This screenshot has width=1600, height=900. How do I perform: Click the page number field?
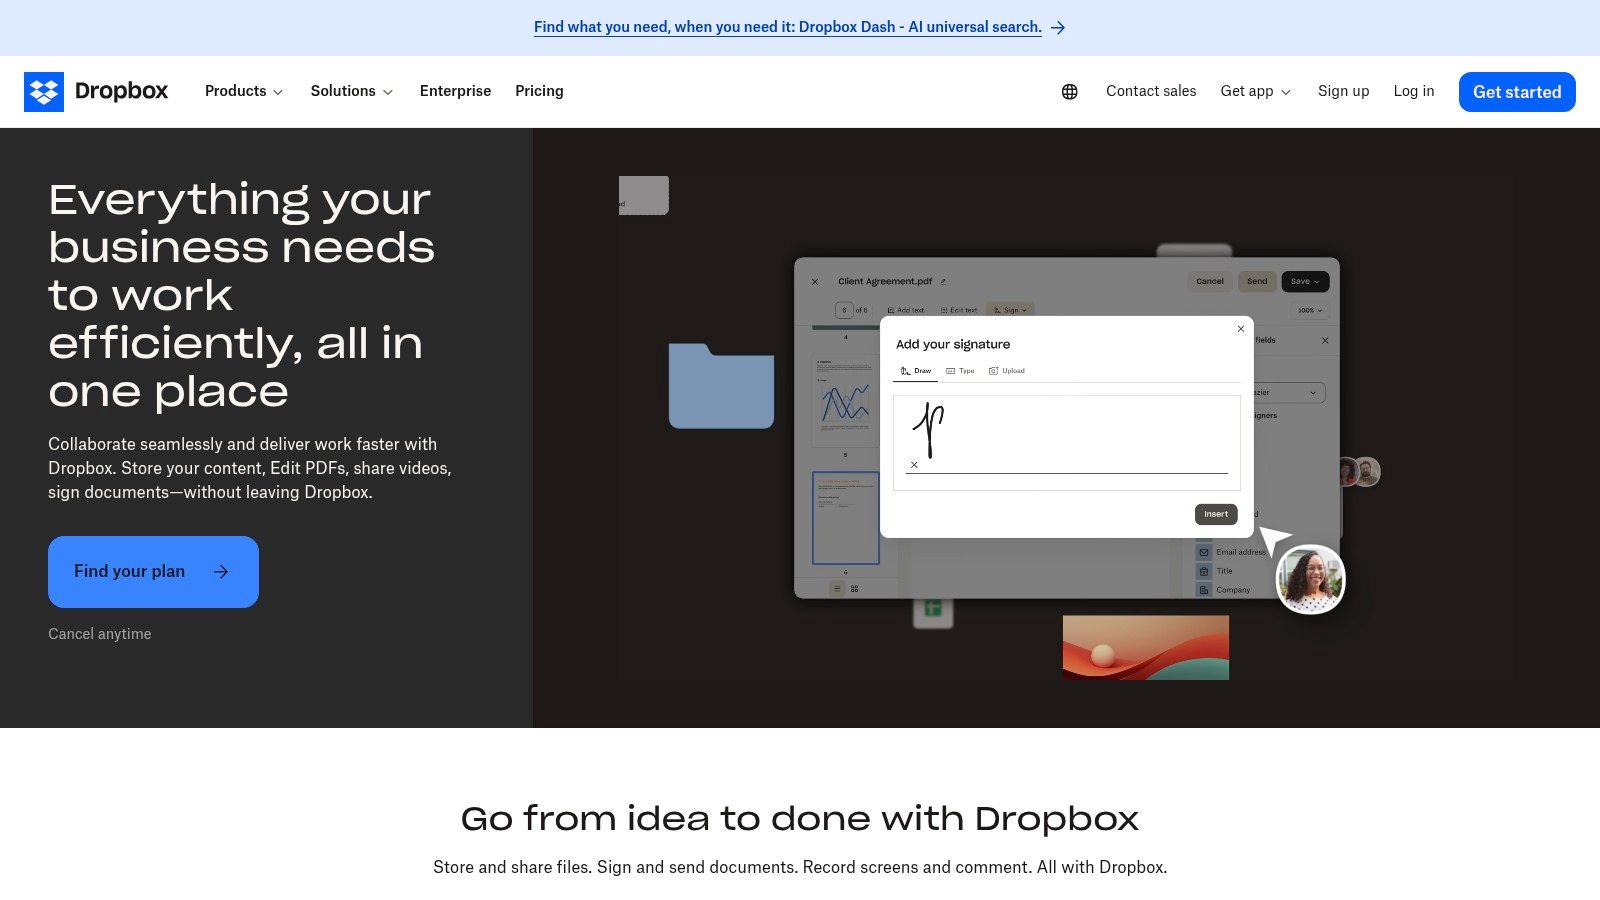click(844, 310)
